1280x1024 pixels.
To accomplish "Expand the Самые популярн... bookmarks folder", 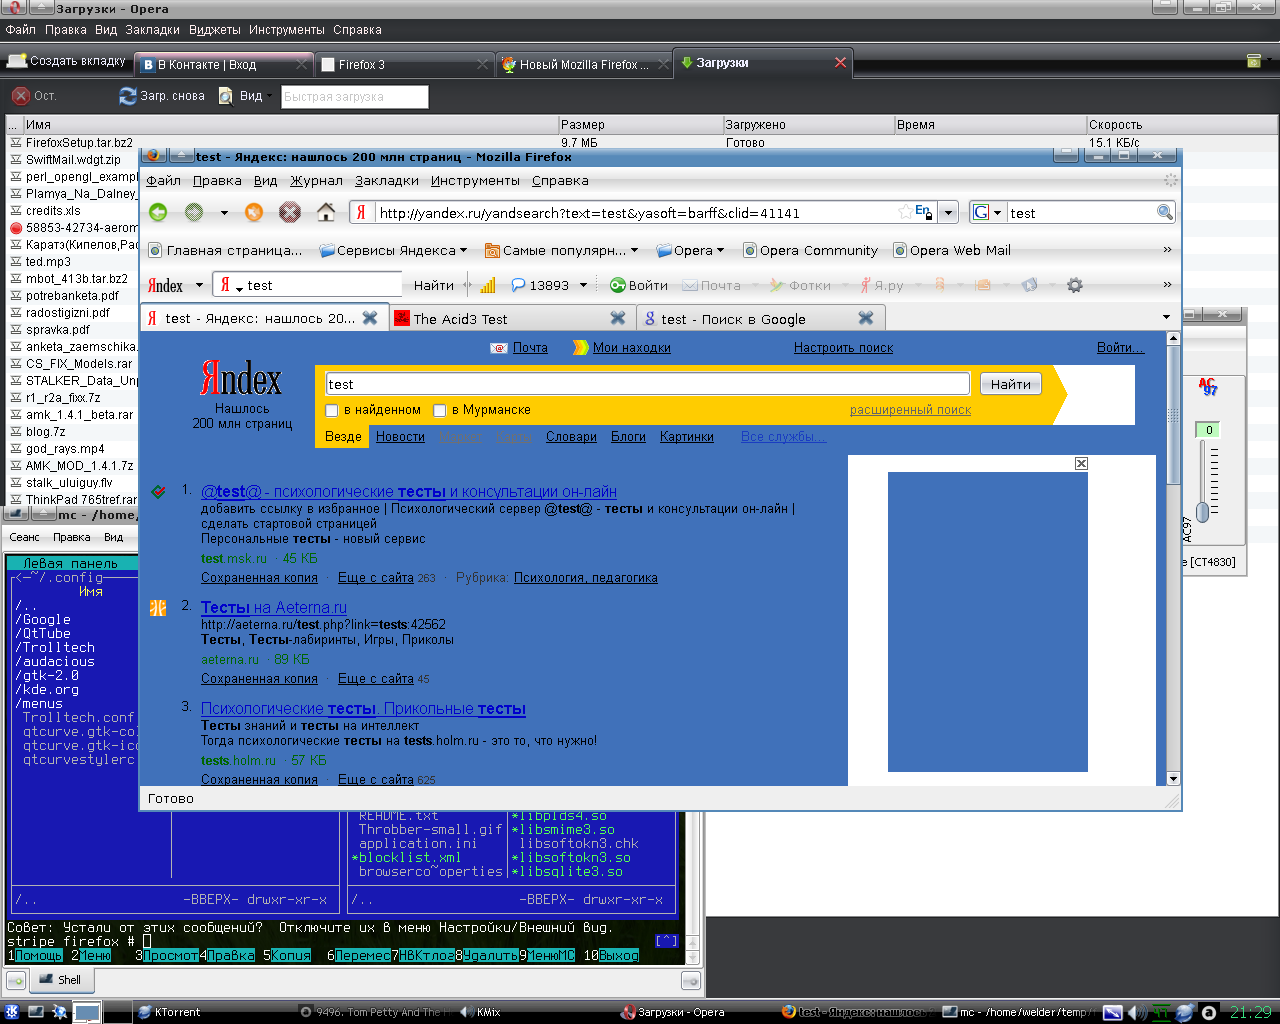I will [561, 251].
